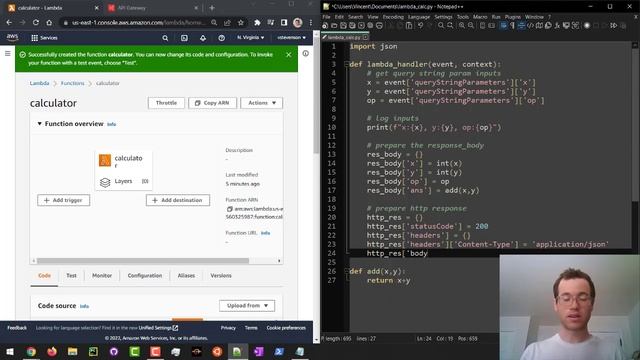This screenshot has width=640, height=360.
Task: Open the browser home page
Action: tap(49, 22)
